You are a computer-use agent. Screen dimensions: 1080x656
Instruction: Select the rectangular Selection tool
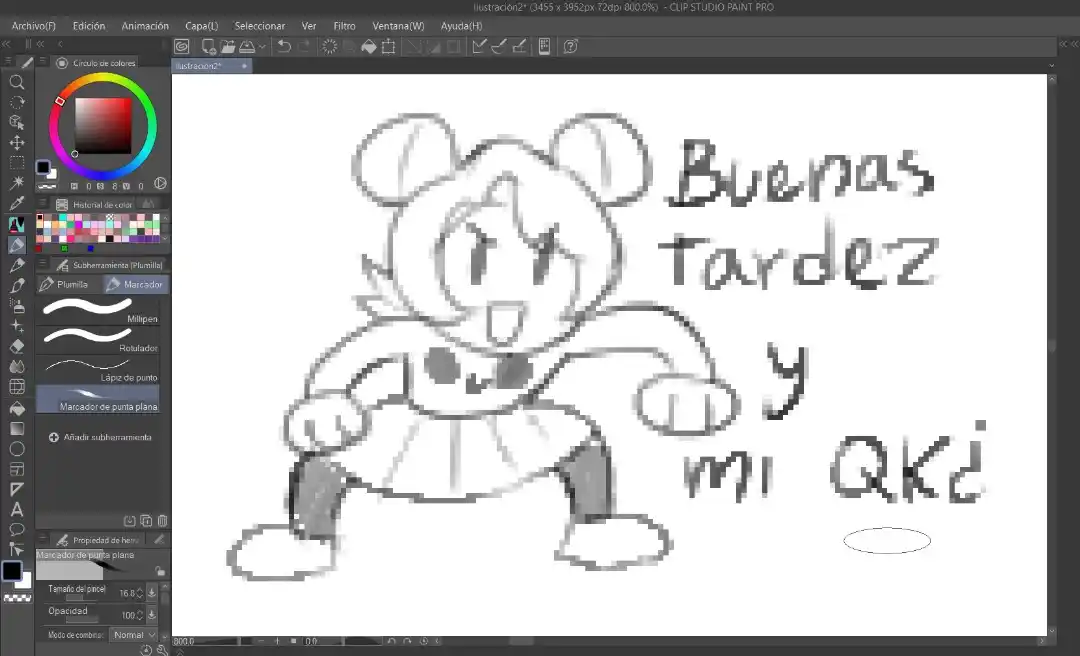point(17,163)
